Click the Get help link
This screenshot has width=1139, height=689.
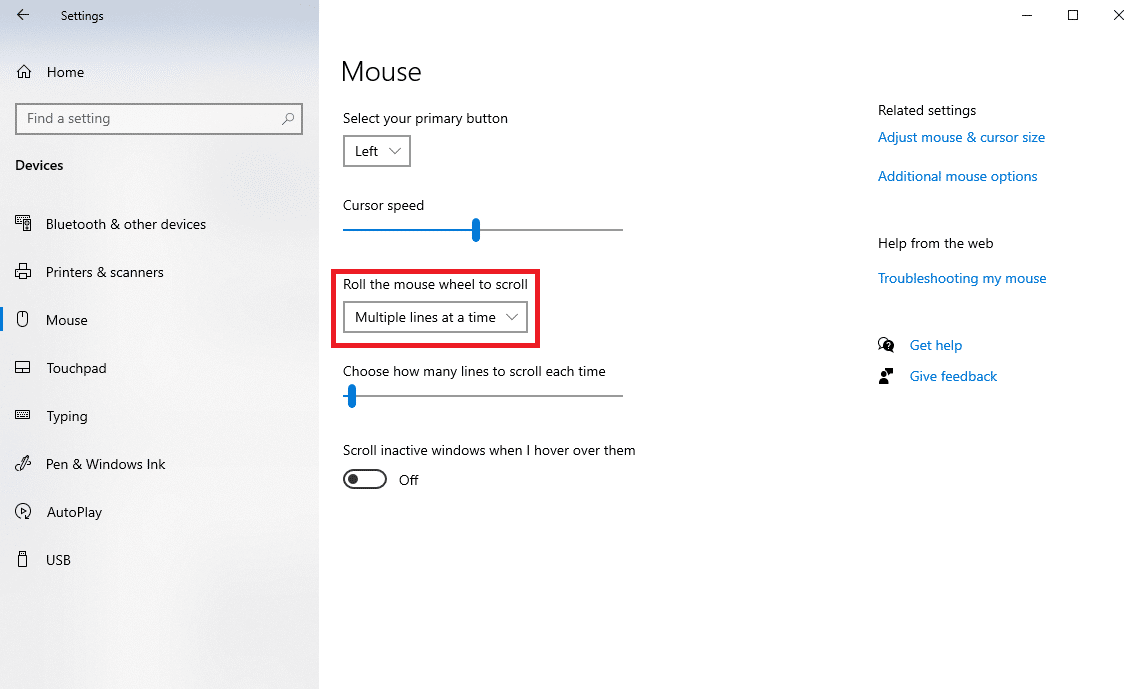click(936, 345)
